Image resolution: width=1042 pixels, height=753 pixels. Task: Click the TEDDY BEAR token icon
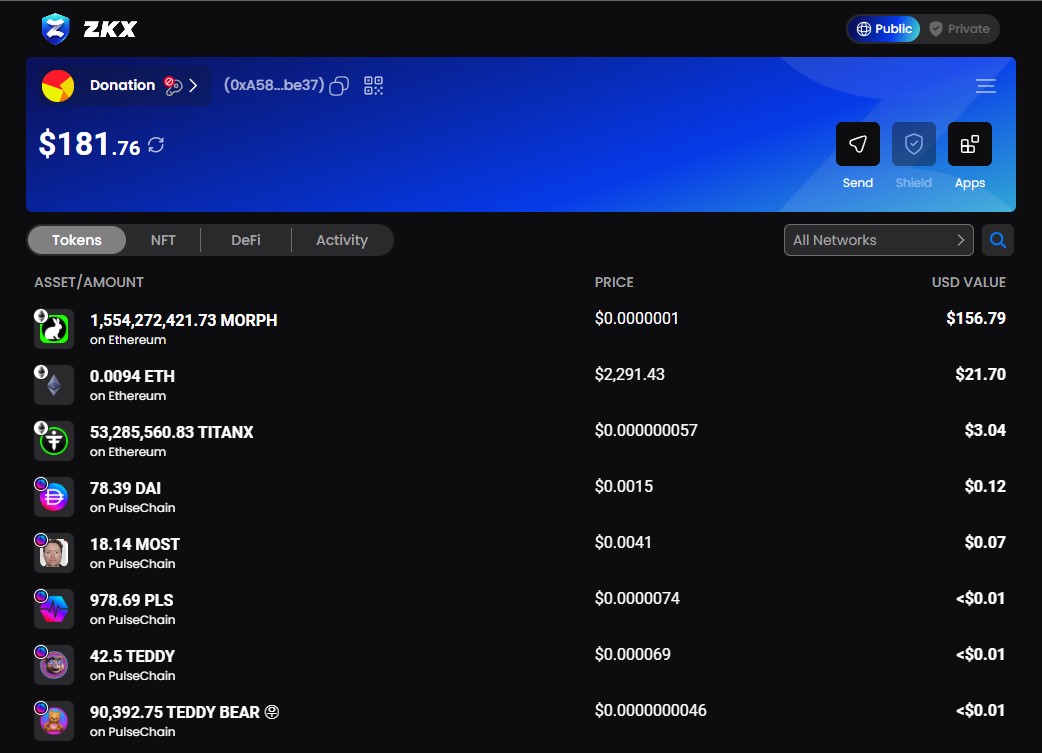click(54, 721)
